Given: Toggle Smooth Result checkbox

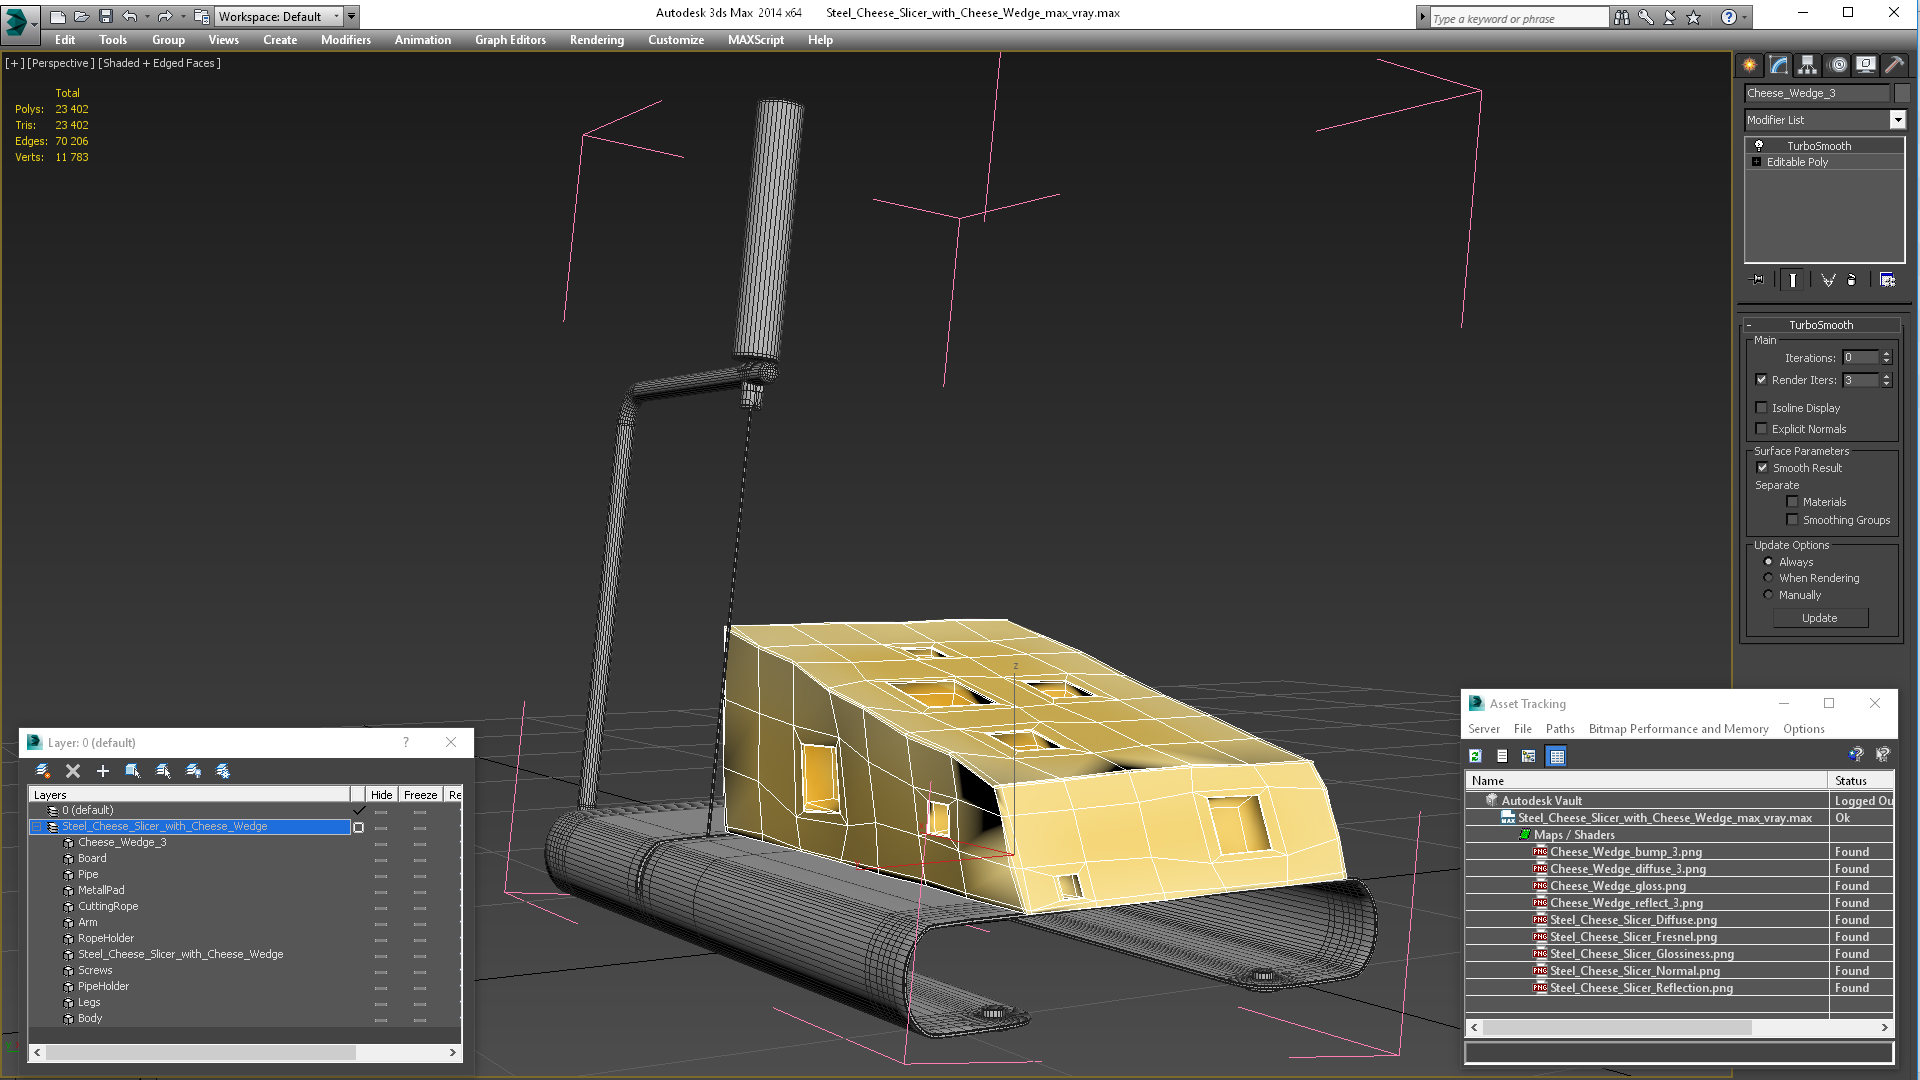Looking at the screenshot, I should (x=1762, y=468).
